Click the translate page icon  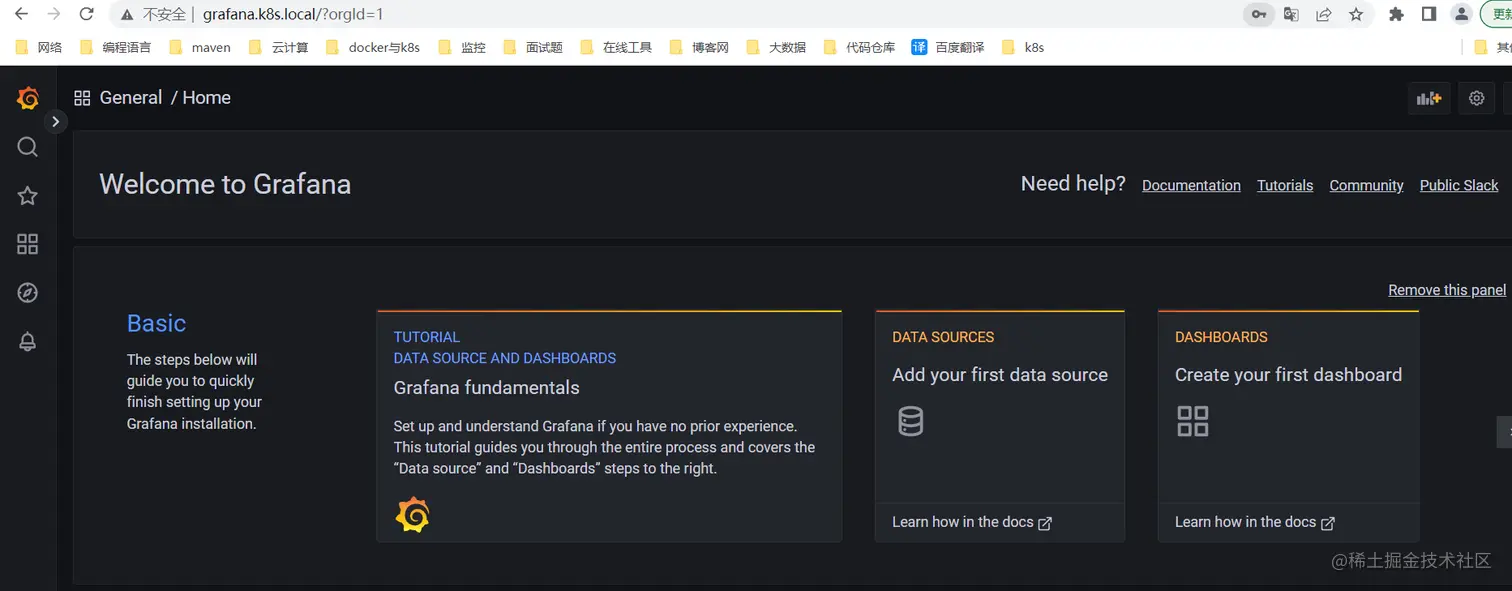click(1291, 14)
